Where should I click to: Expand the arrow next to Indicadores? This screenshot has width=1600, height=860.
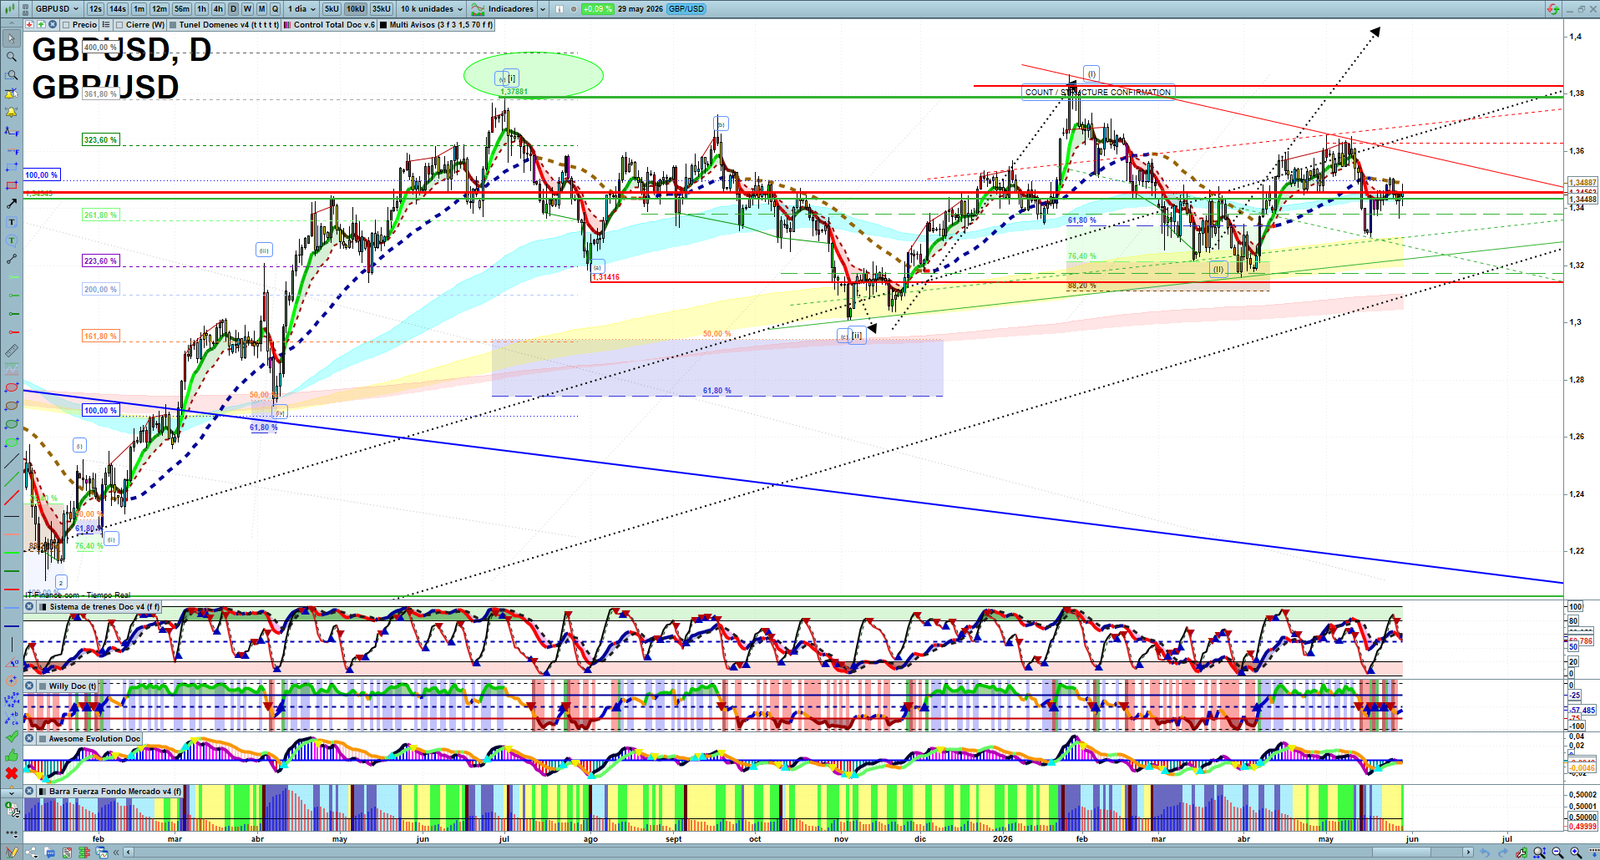(543, 9)
